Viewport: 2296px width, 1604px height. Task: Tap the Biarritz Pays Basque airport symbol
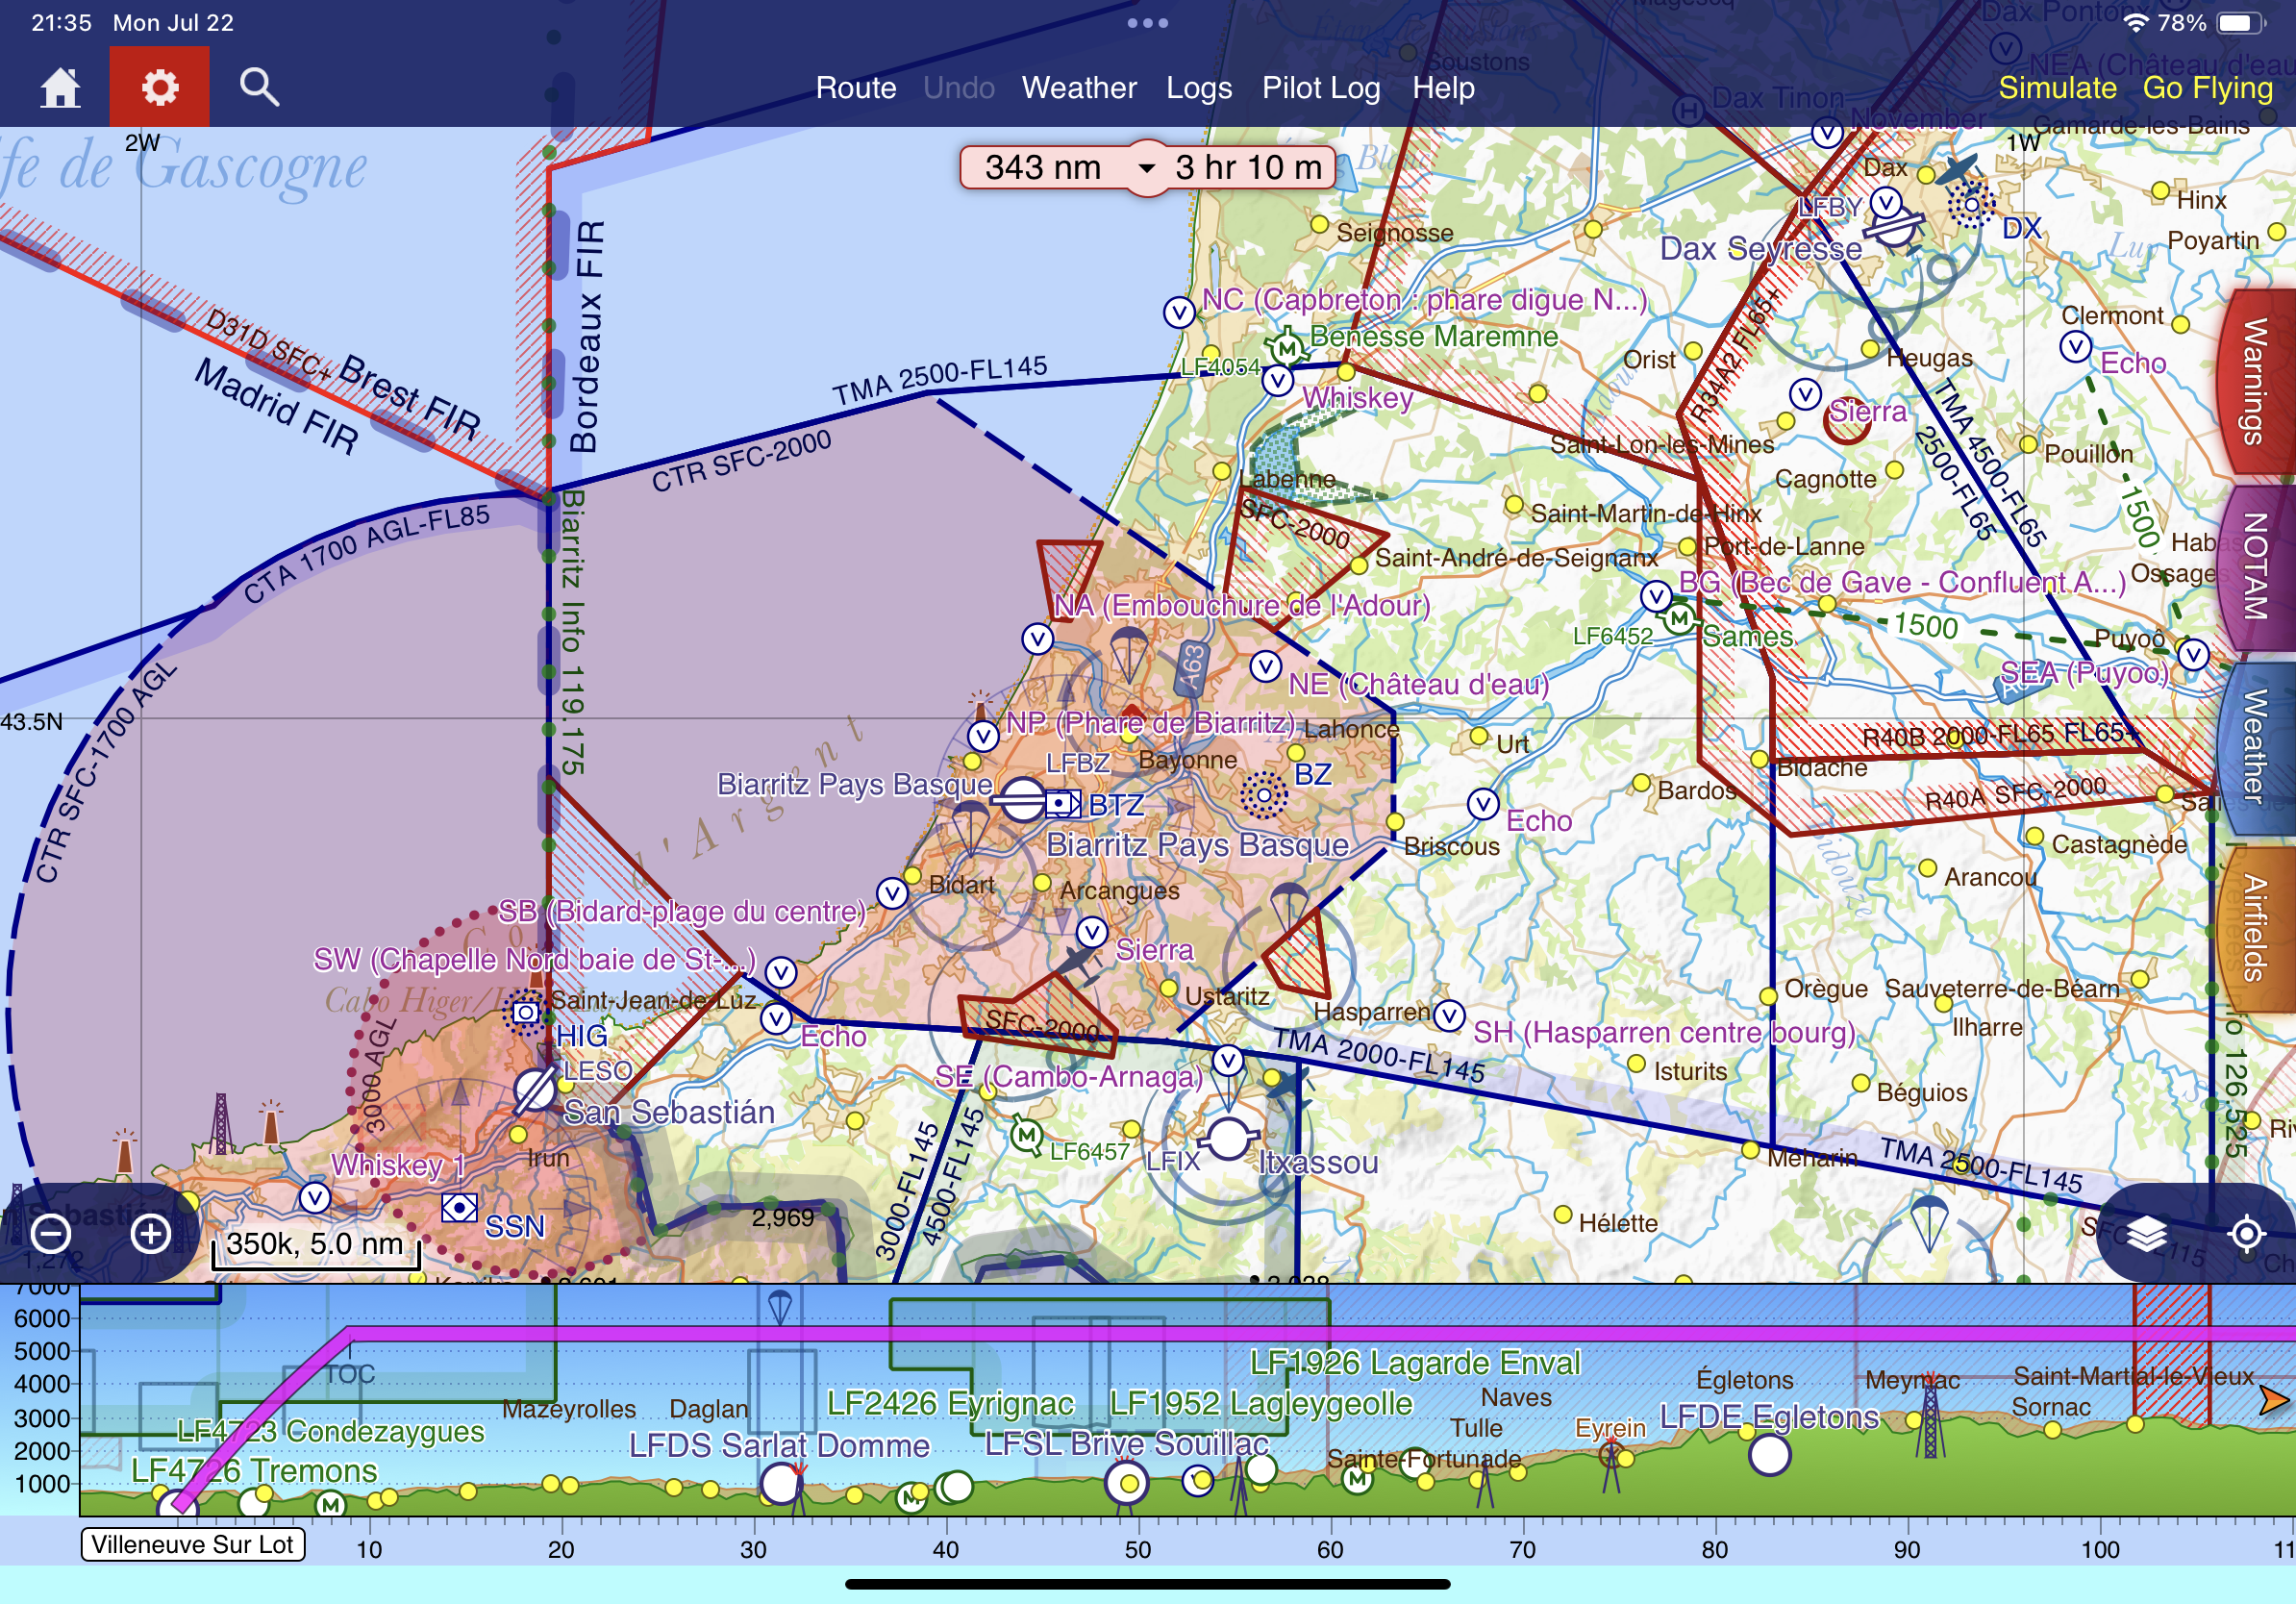click(1023, 801)
